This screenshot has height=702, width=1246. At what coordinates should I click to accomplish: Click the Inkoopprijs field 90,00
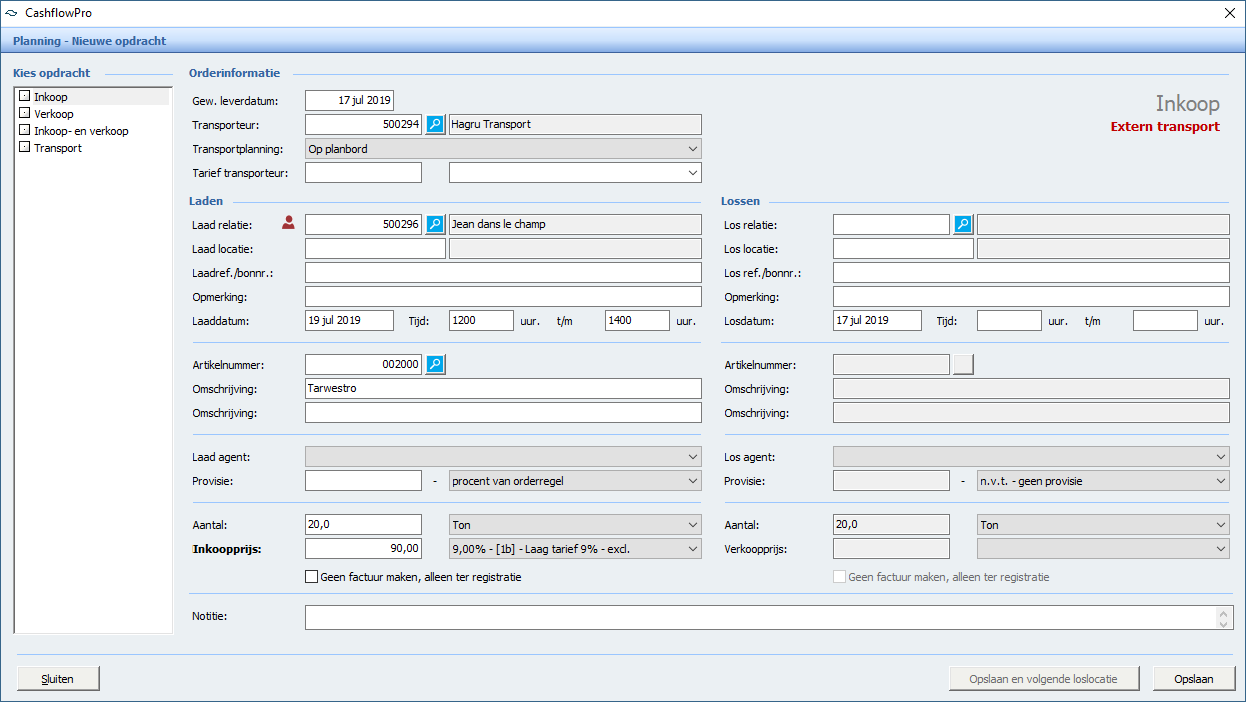click(363, 548)
